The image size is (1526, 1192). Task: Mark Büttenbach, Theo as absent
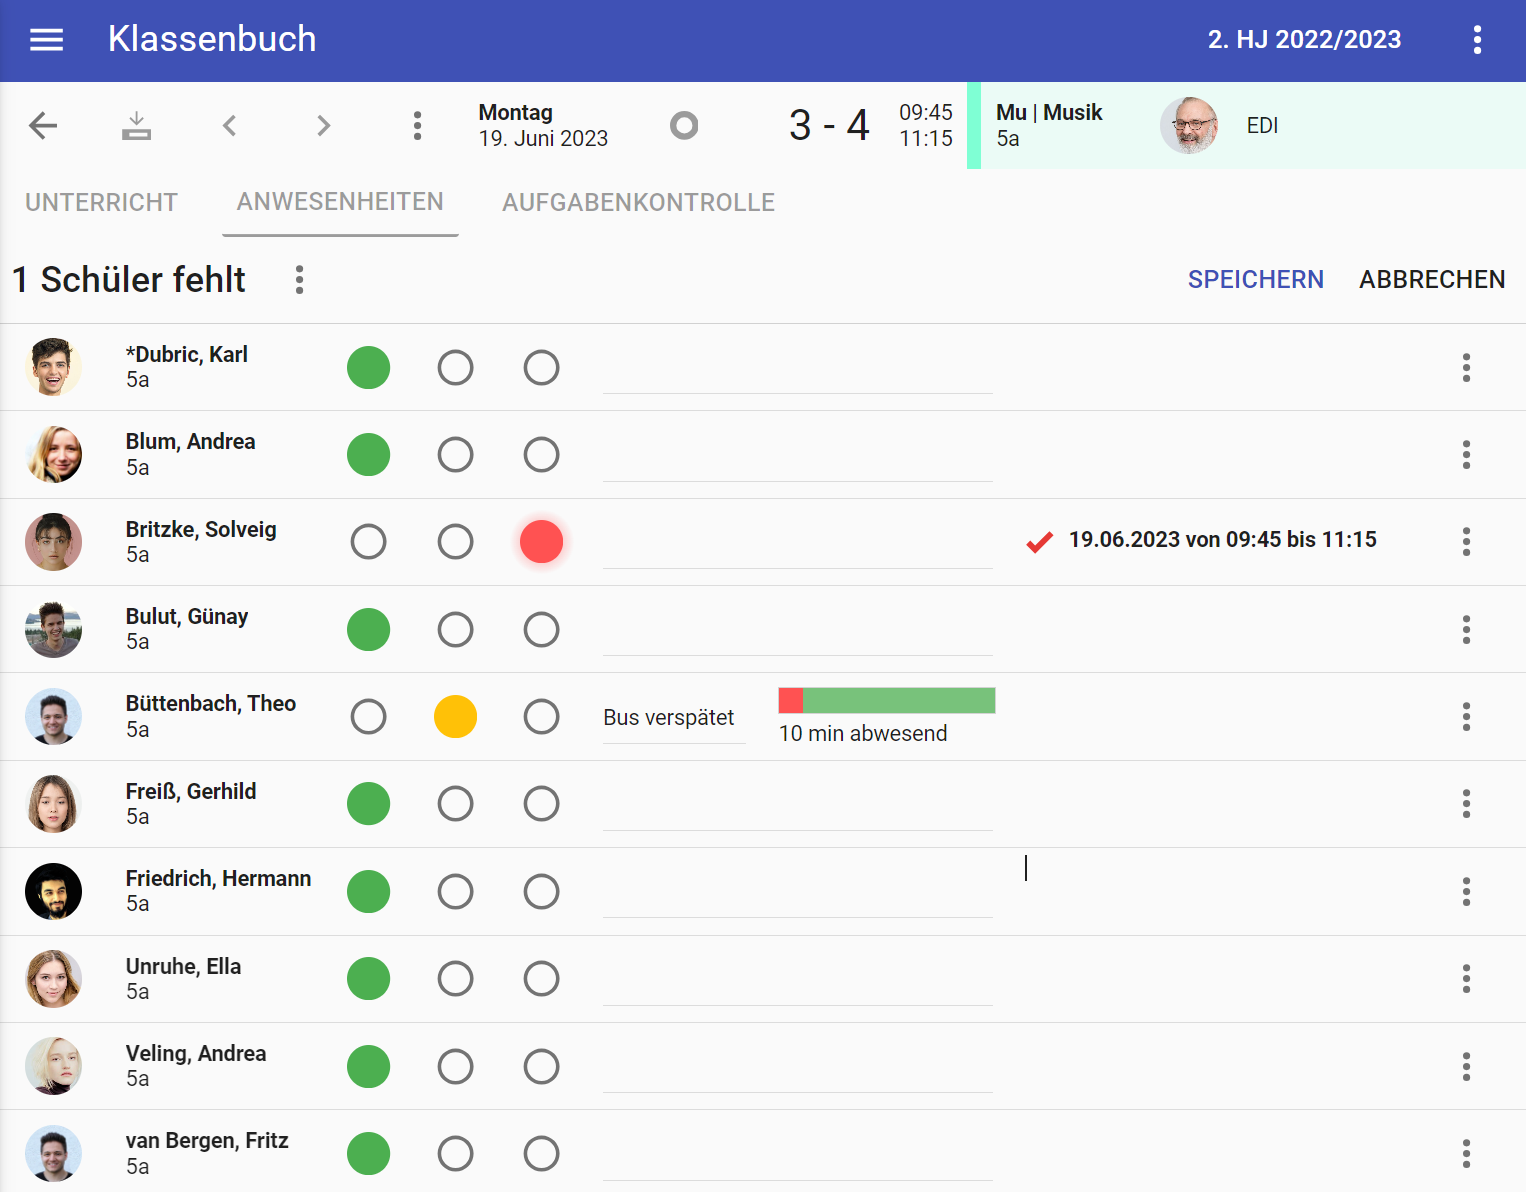pos(541,717)
